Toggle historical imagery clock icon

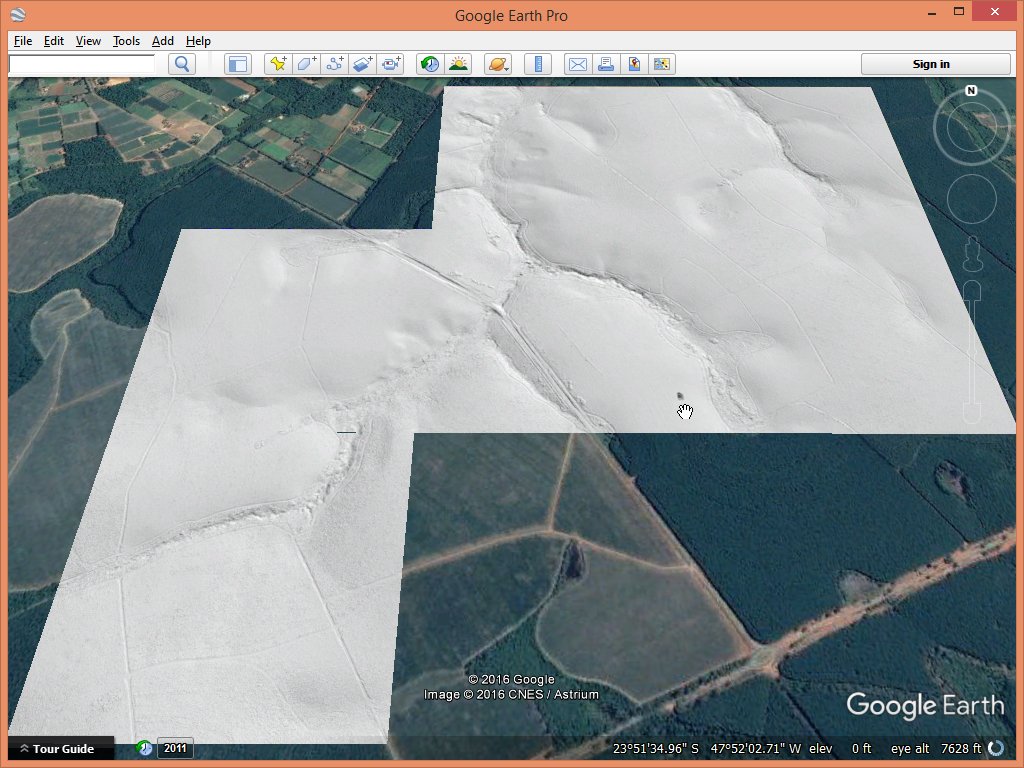(x=430, y=64)
